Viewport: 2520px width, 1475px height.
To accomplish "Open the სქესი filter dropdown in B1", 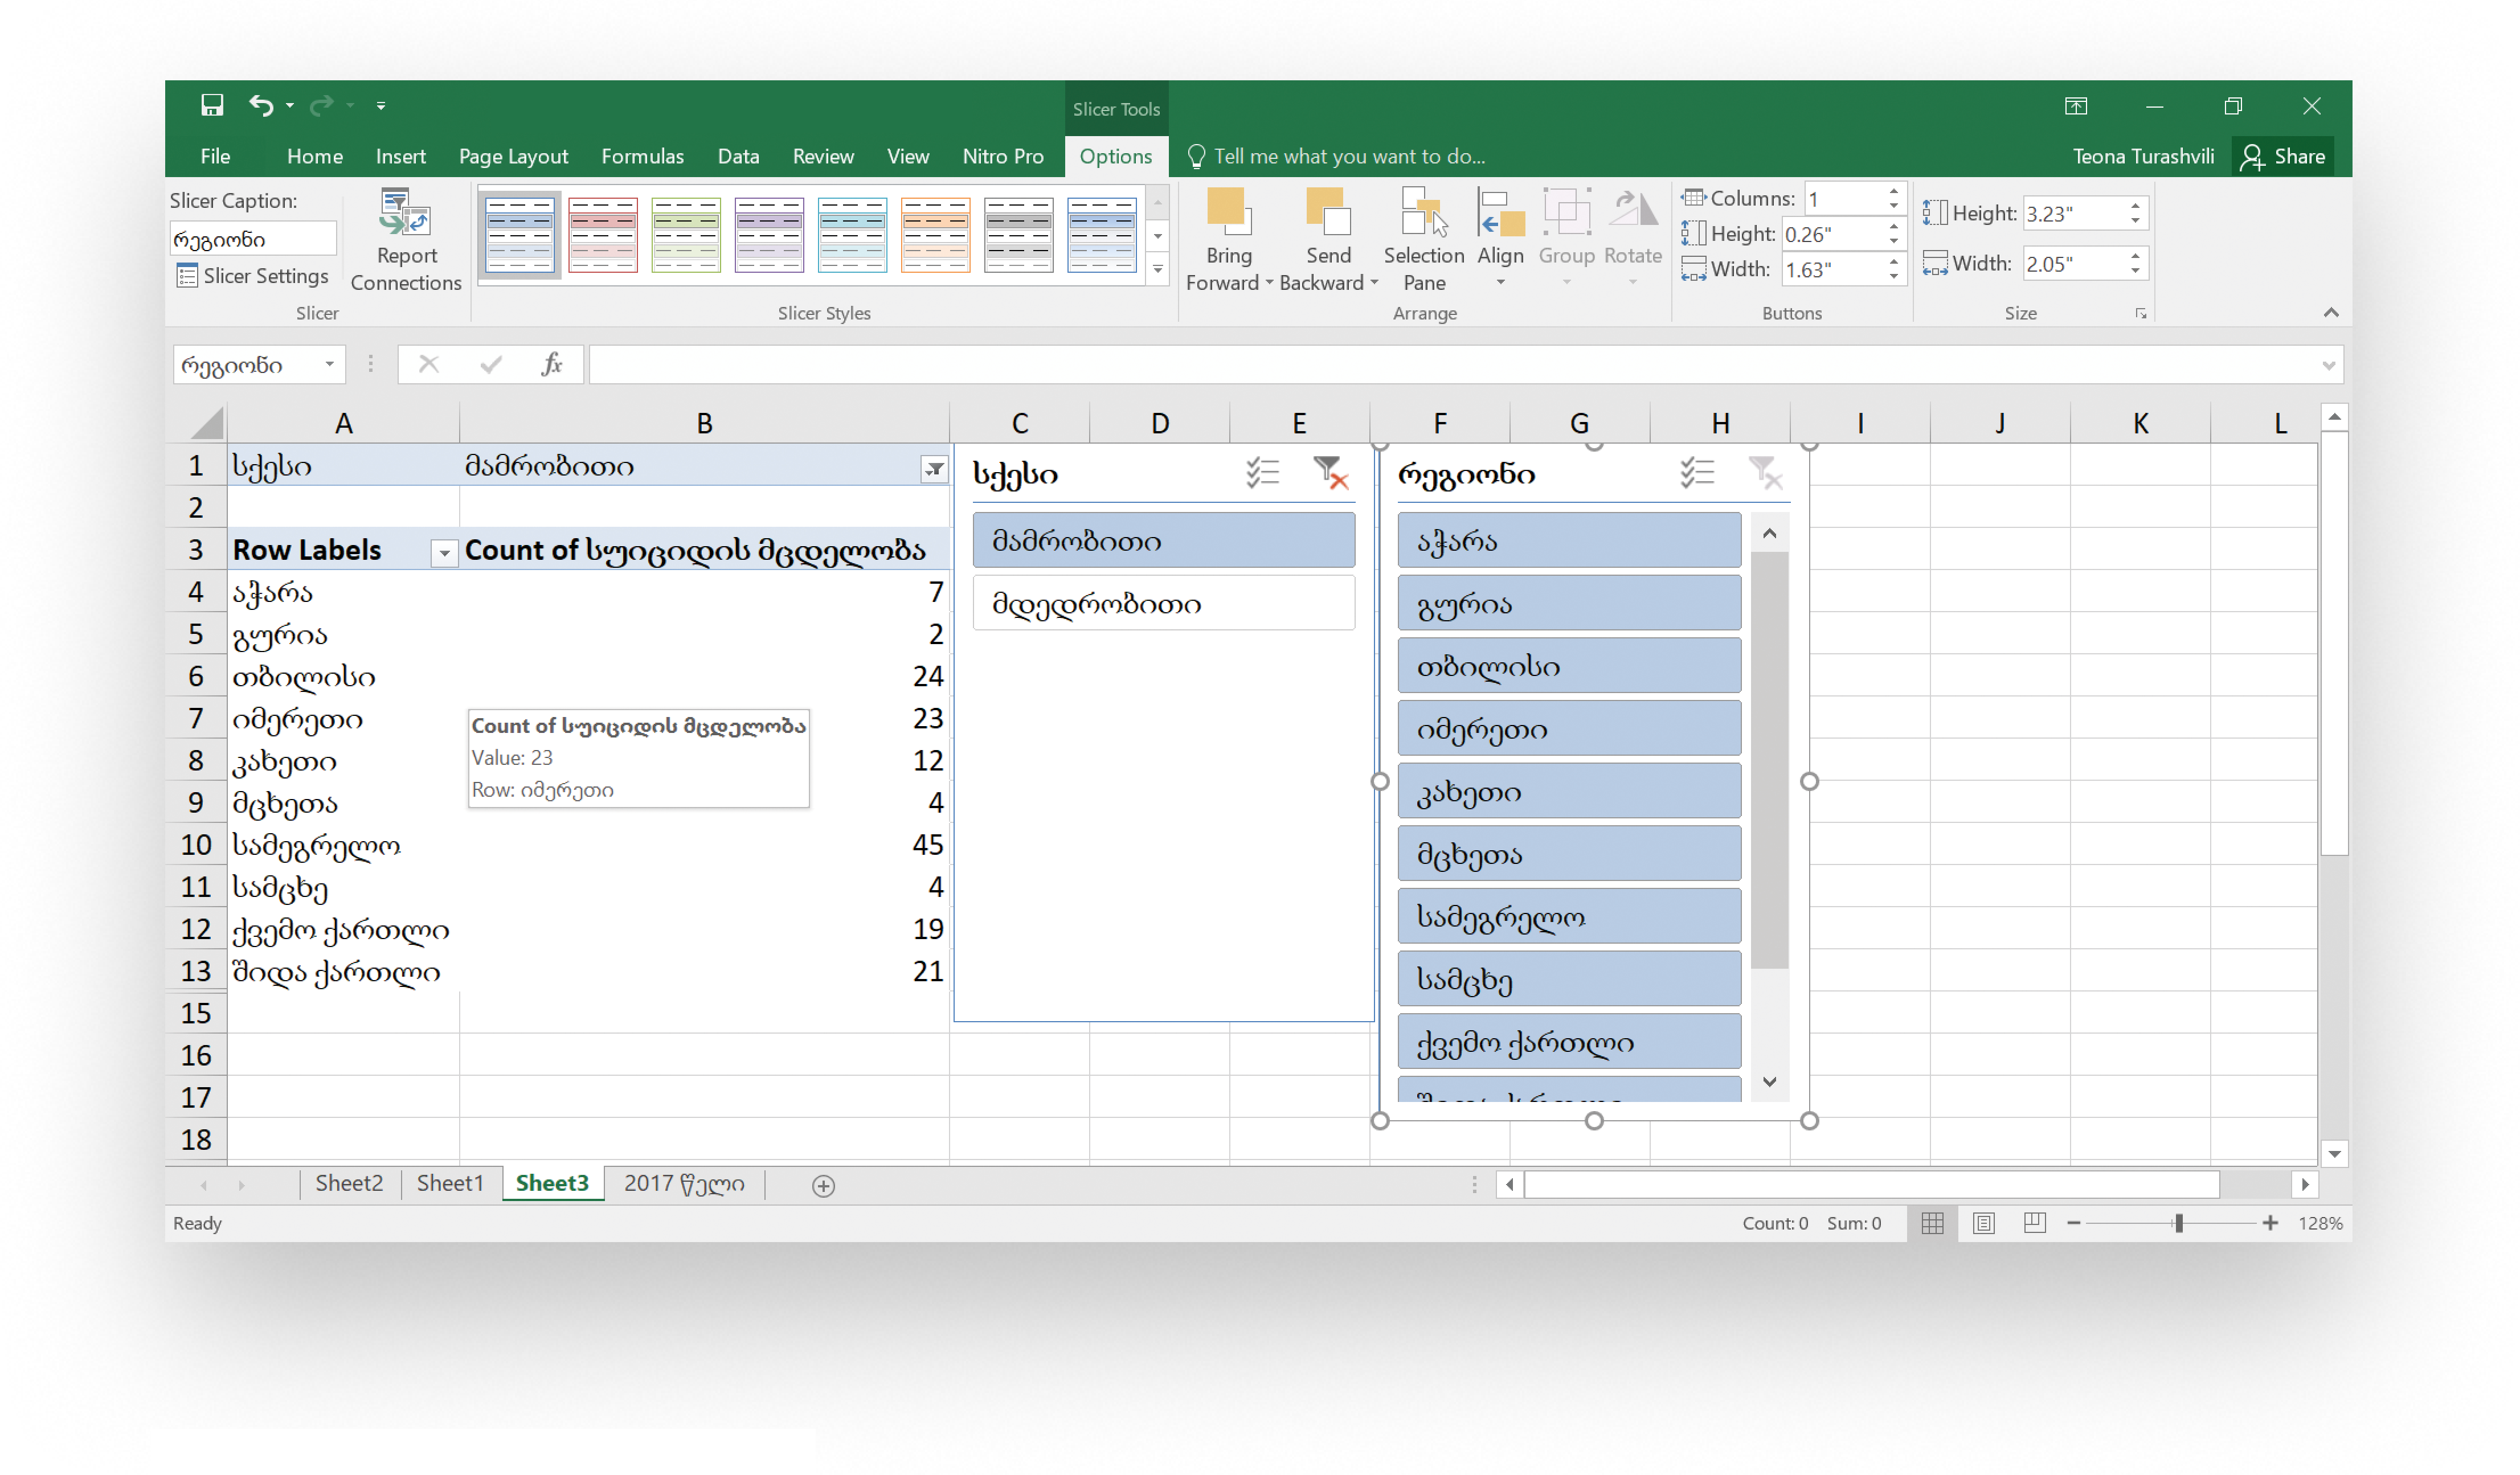I will 933,468.
